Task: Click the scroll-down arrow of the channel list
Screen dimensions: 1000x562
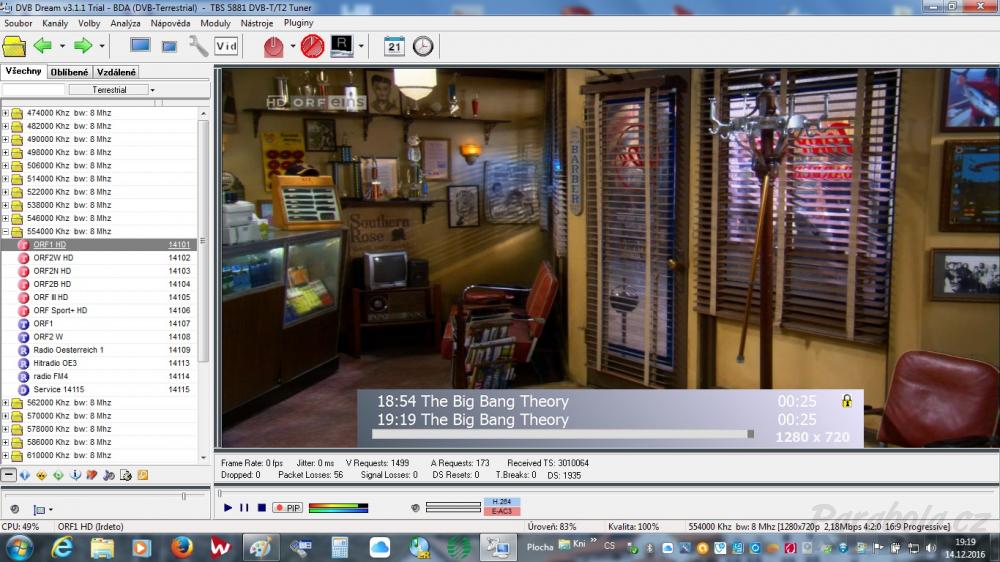Action: [203, 457]
